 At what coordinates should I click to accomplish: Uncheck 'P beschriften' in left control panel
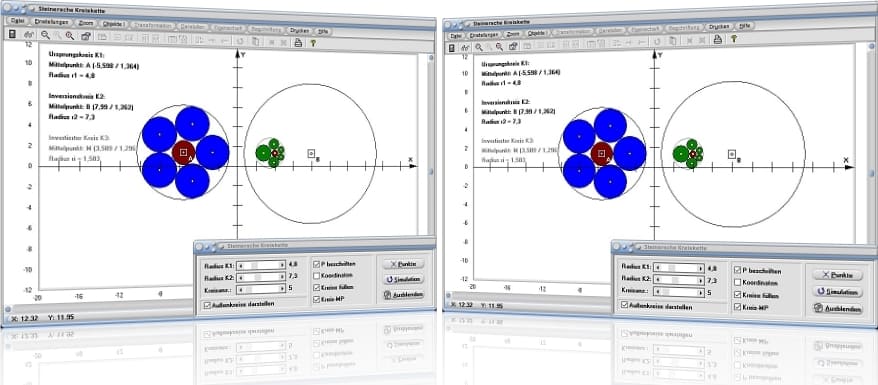317,264
